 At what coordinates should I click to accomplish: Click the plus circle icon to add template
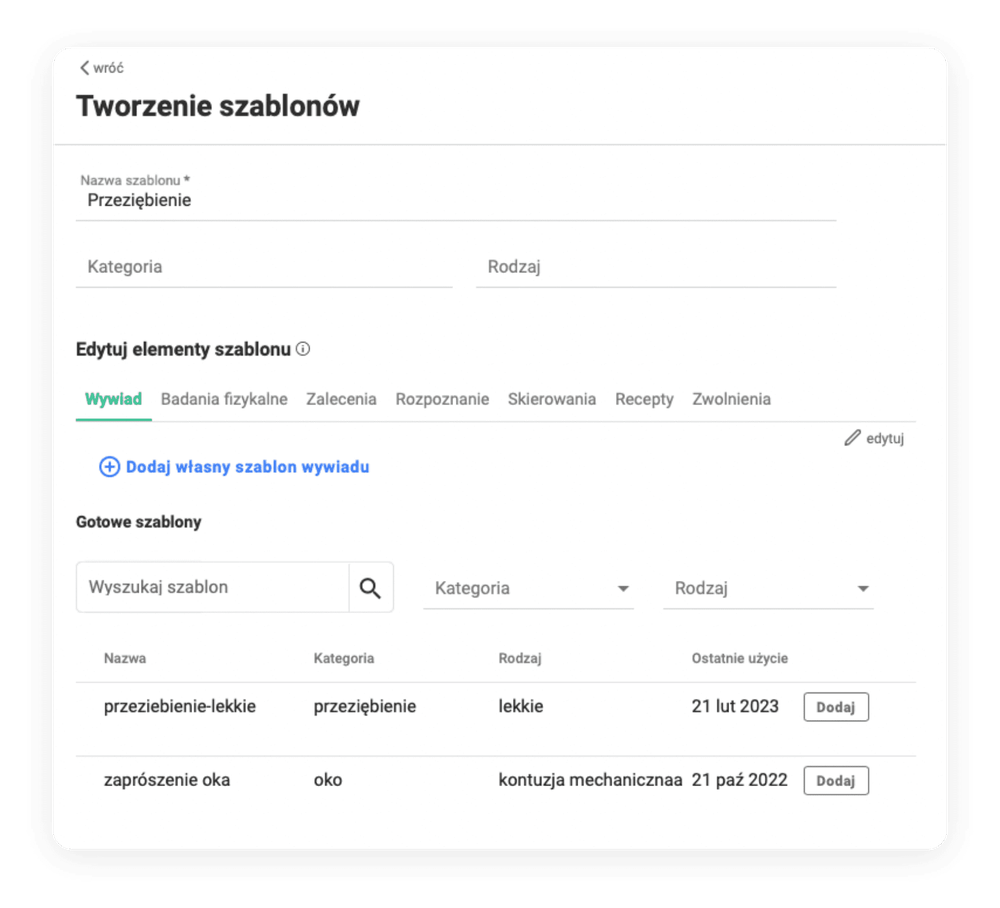coord(109,467)
